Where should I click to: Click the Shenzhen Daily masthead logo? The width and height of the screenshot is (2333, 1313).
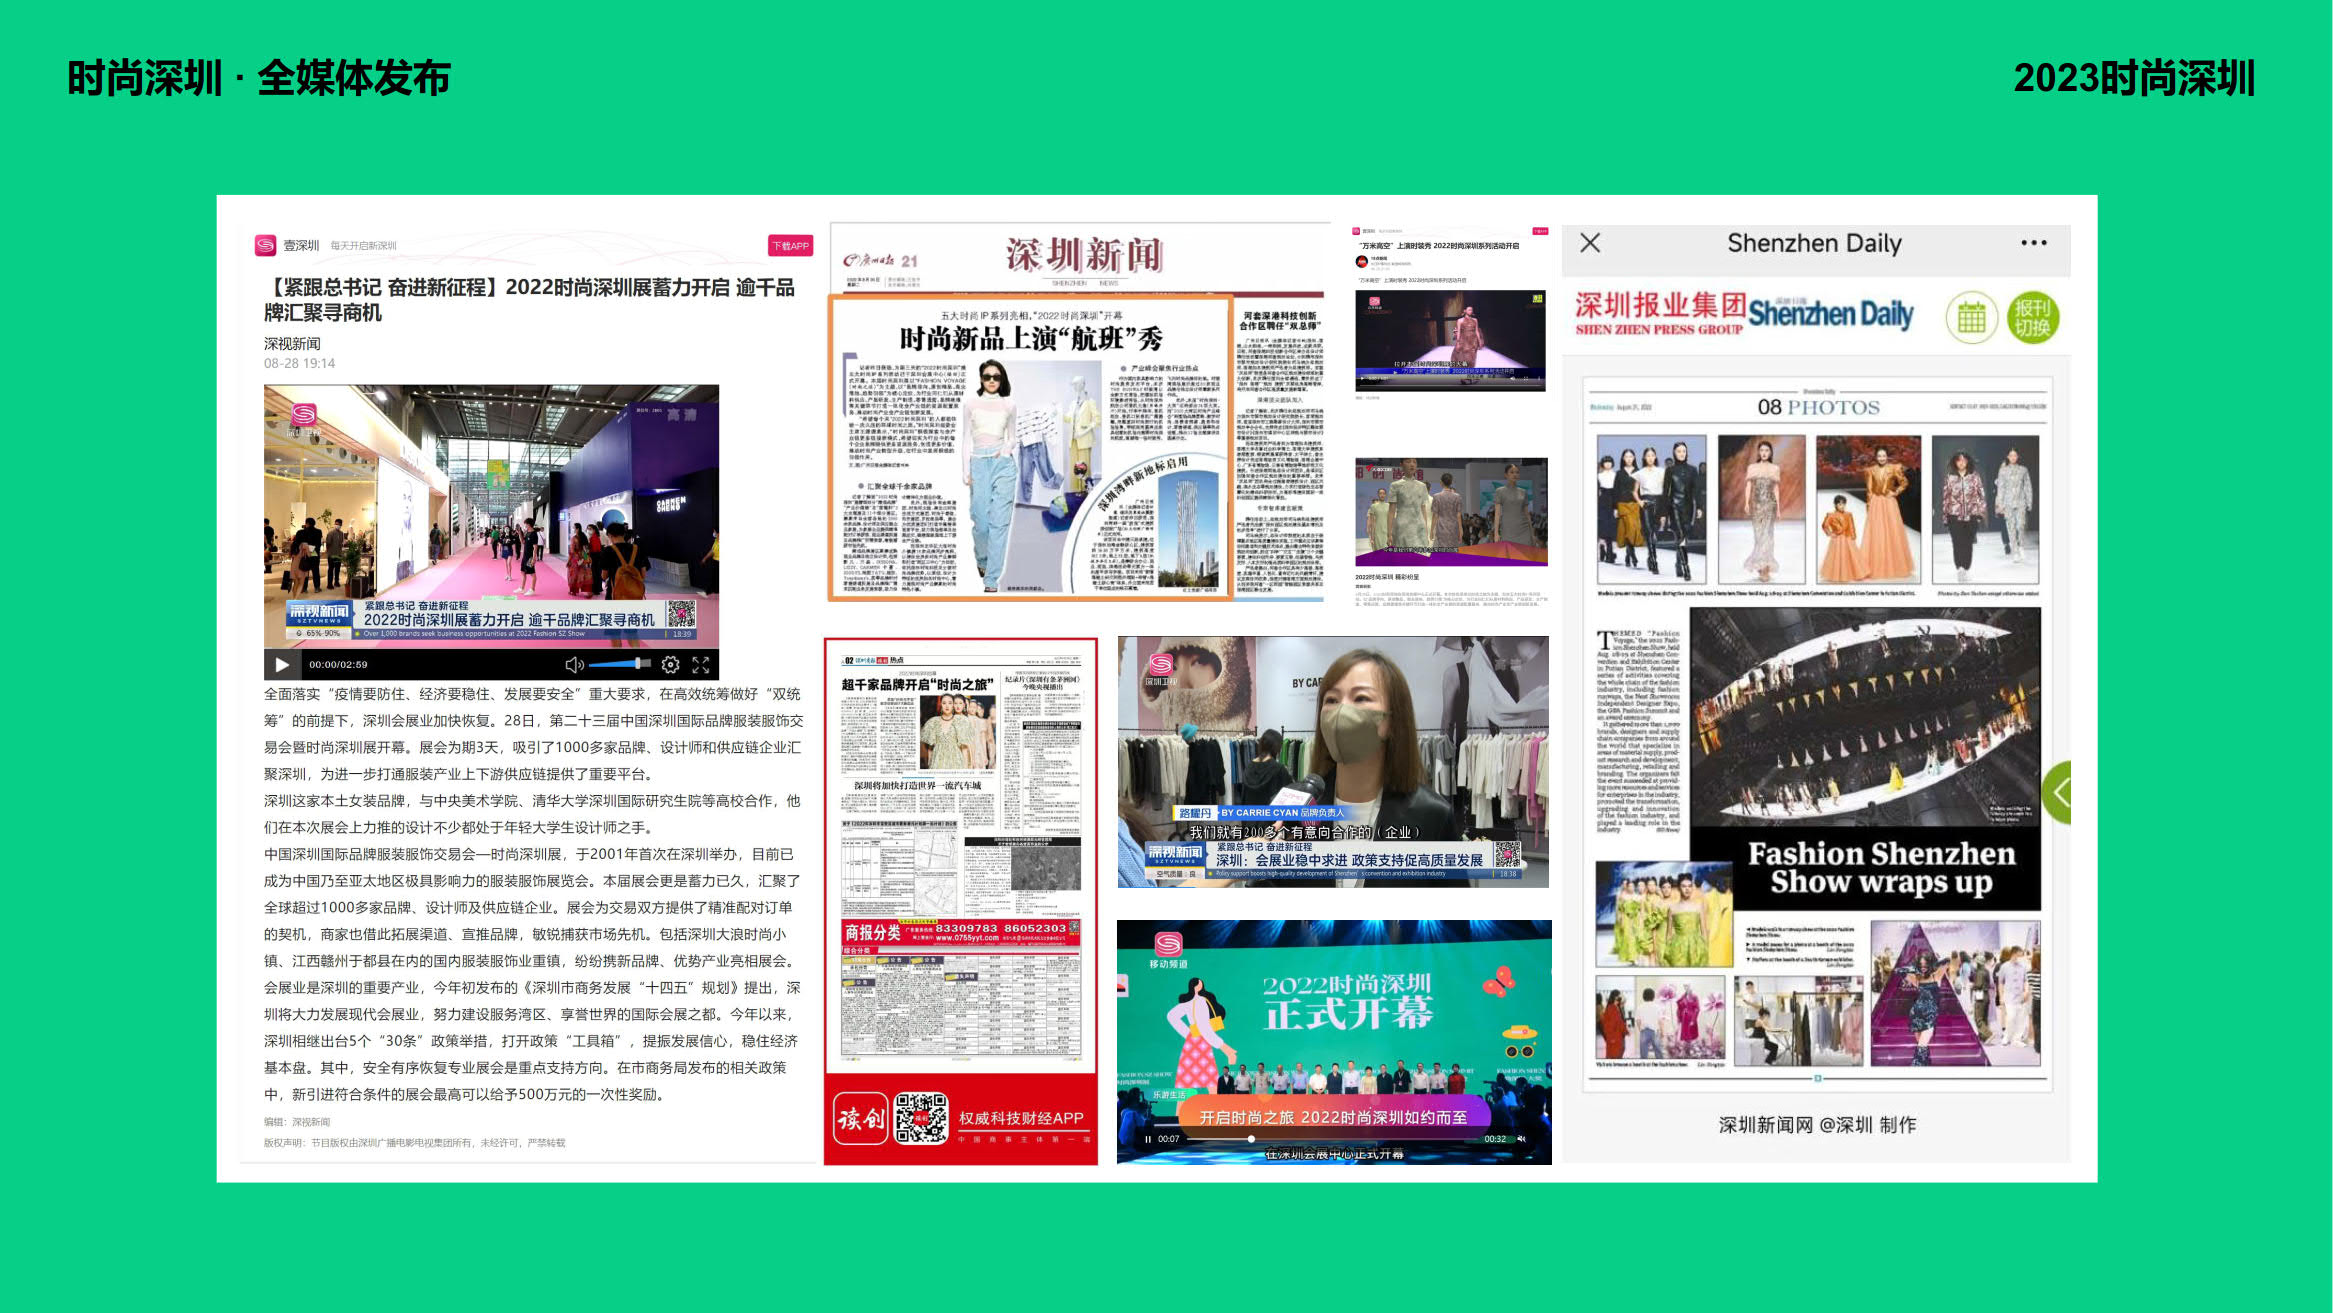tap(1830, 314)
